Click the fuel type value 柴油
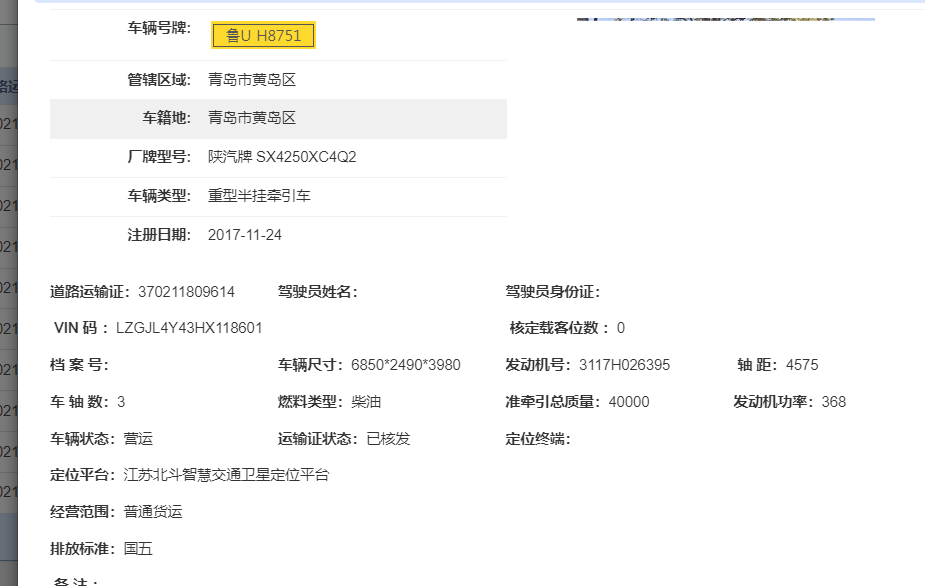This screenshot has height=586, width=925. 365,402
